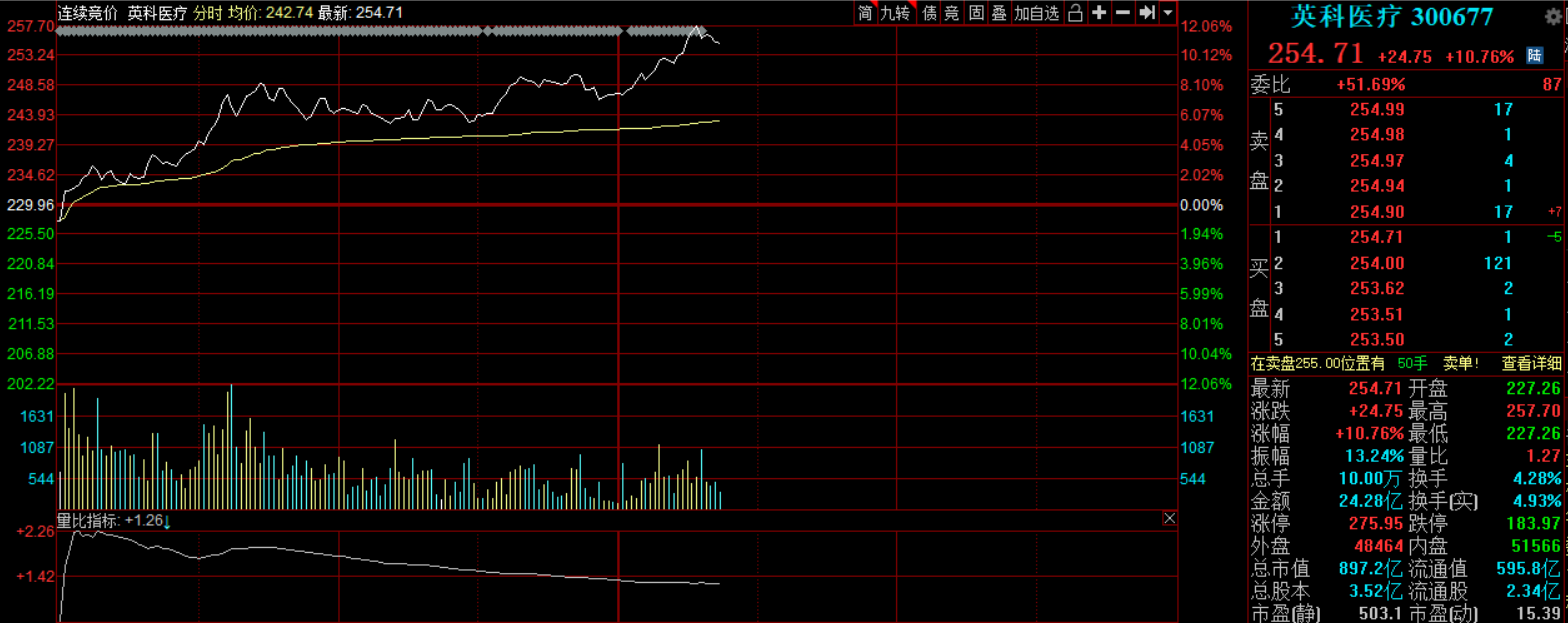Click the arrow next to 量比指标 +1.26
The height and width of the screenshot is (623, 1568).
[x=168, y=521]
